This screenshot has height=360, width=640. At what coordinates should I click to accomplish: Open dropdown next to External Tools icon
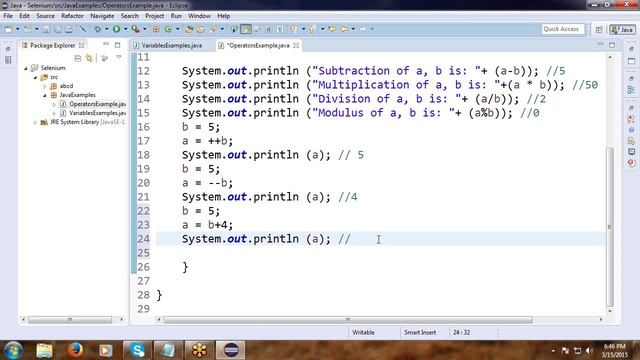tap(144, 29)
